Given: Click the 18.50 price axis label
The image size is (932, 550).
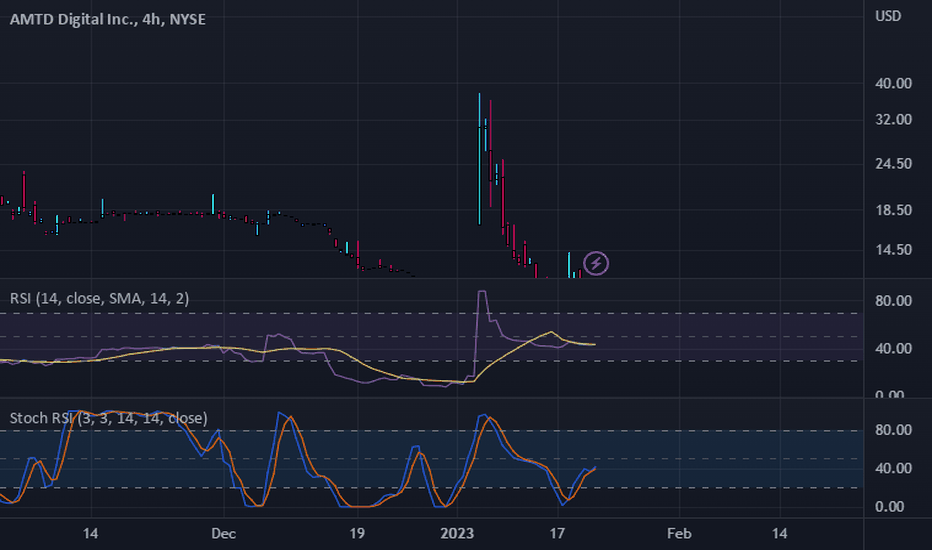Looking at the screenshot, I should pos(893,210).
